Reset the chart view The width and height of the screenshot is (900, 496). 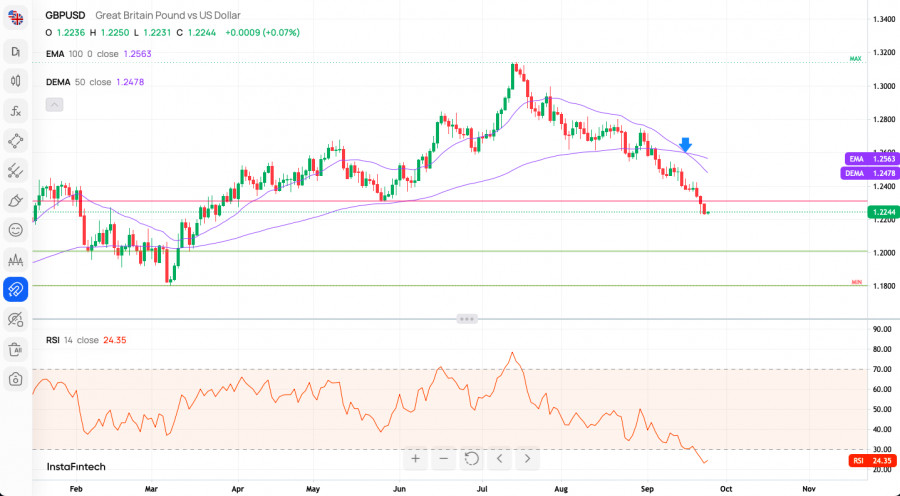click(x=472, y=459)
